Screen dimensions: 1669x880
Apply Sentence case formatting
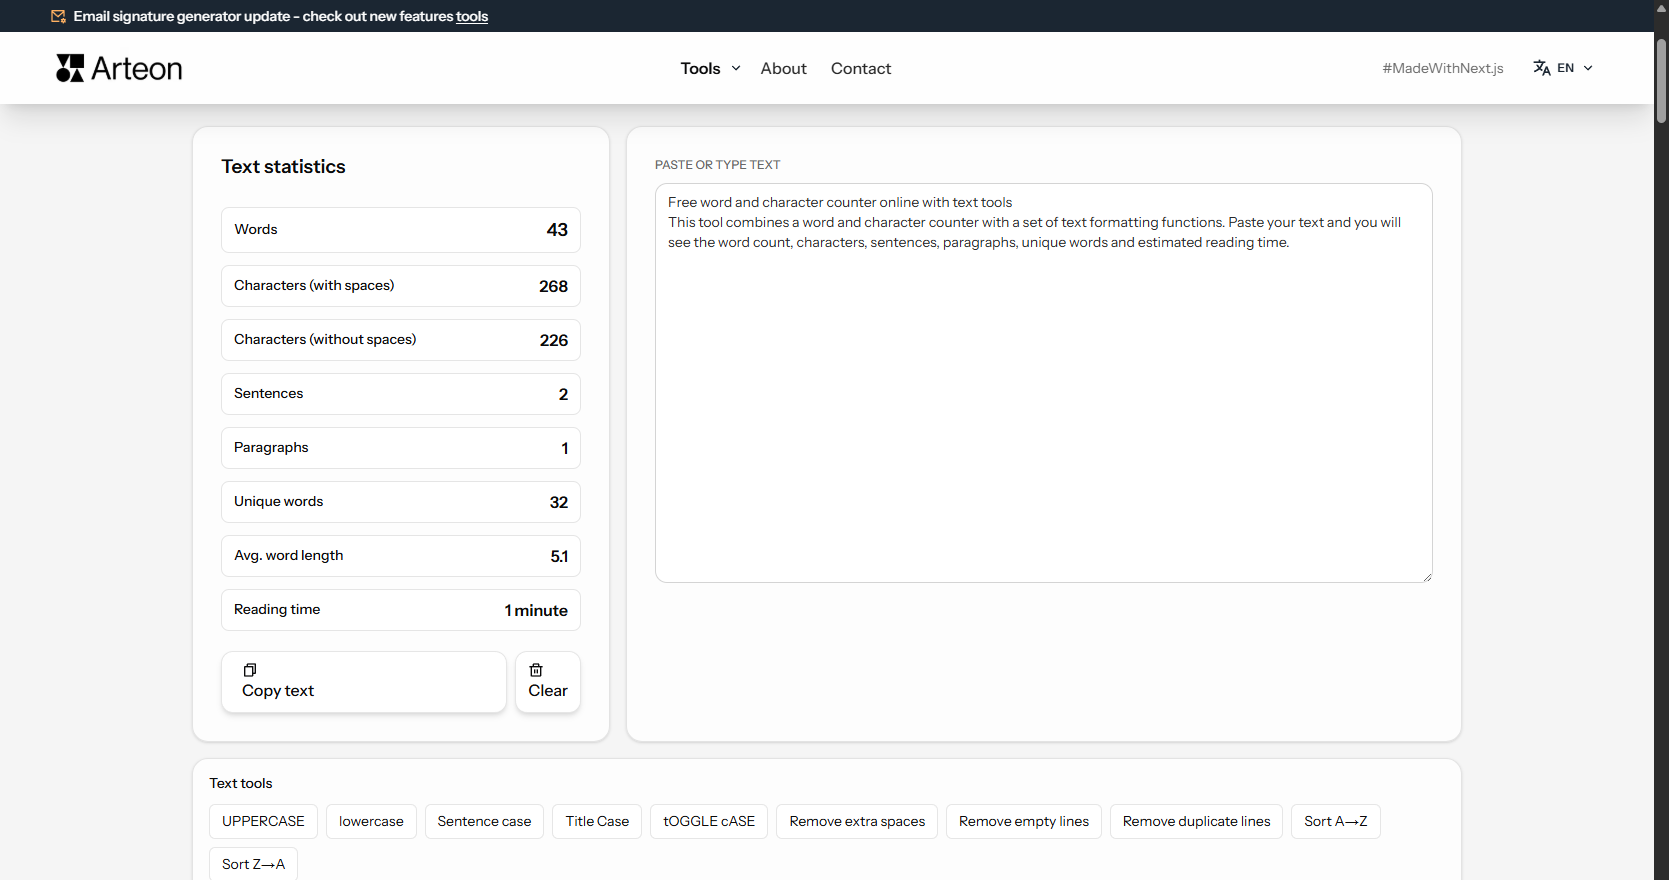pos(484,821)
